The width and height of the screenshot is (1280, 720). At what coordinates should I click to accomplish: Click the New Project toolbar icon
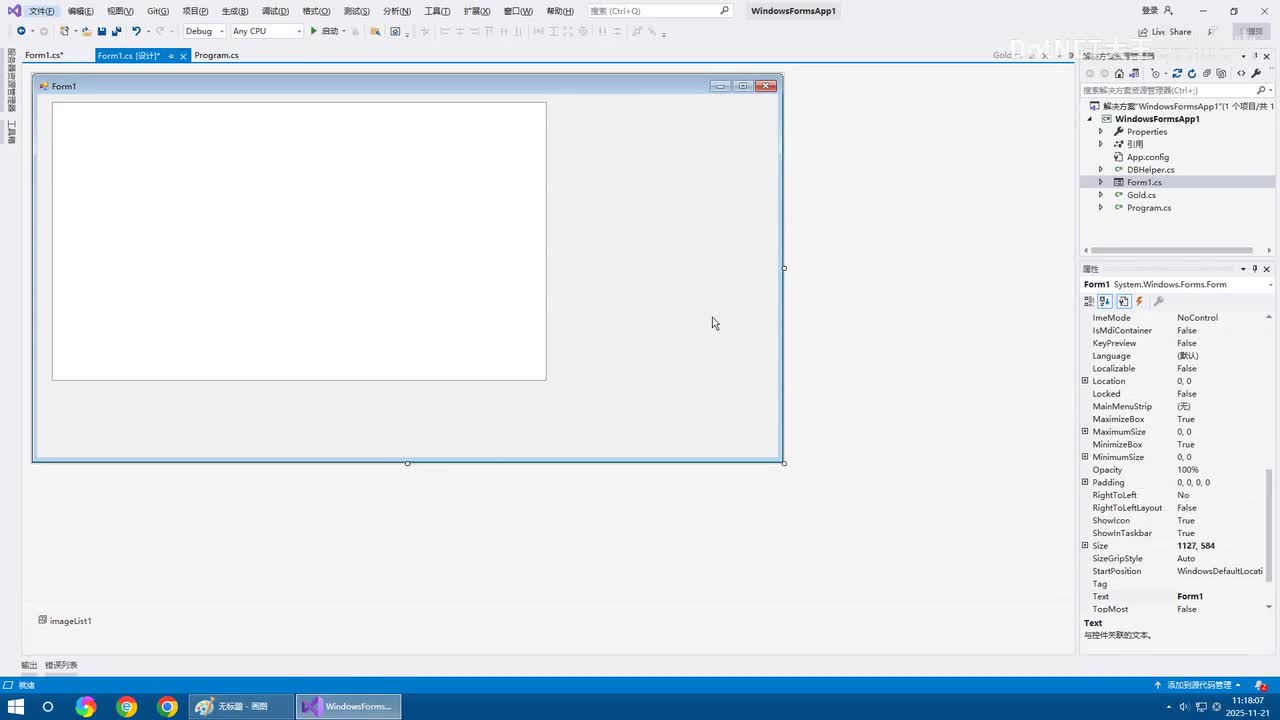[x=64, y=31]
